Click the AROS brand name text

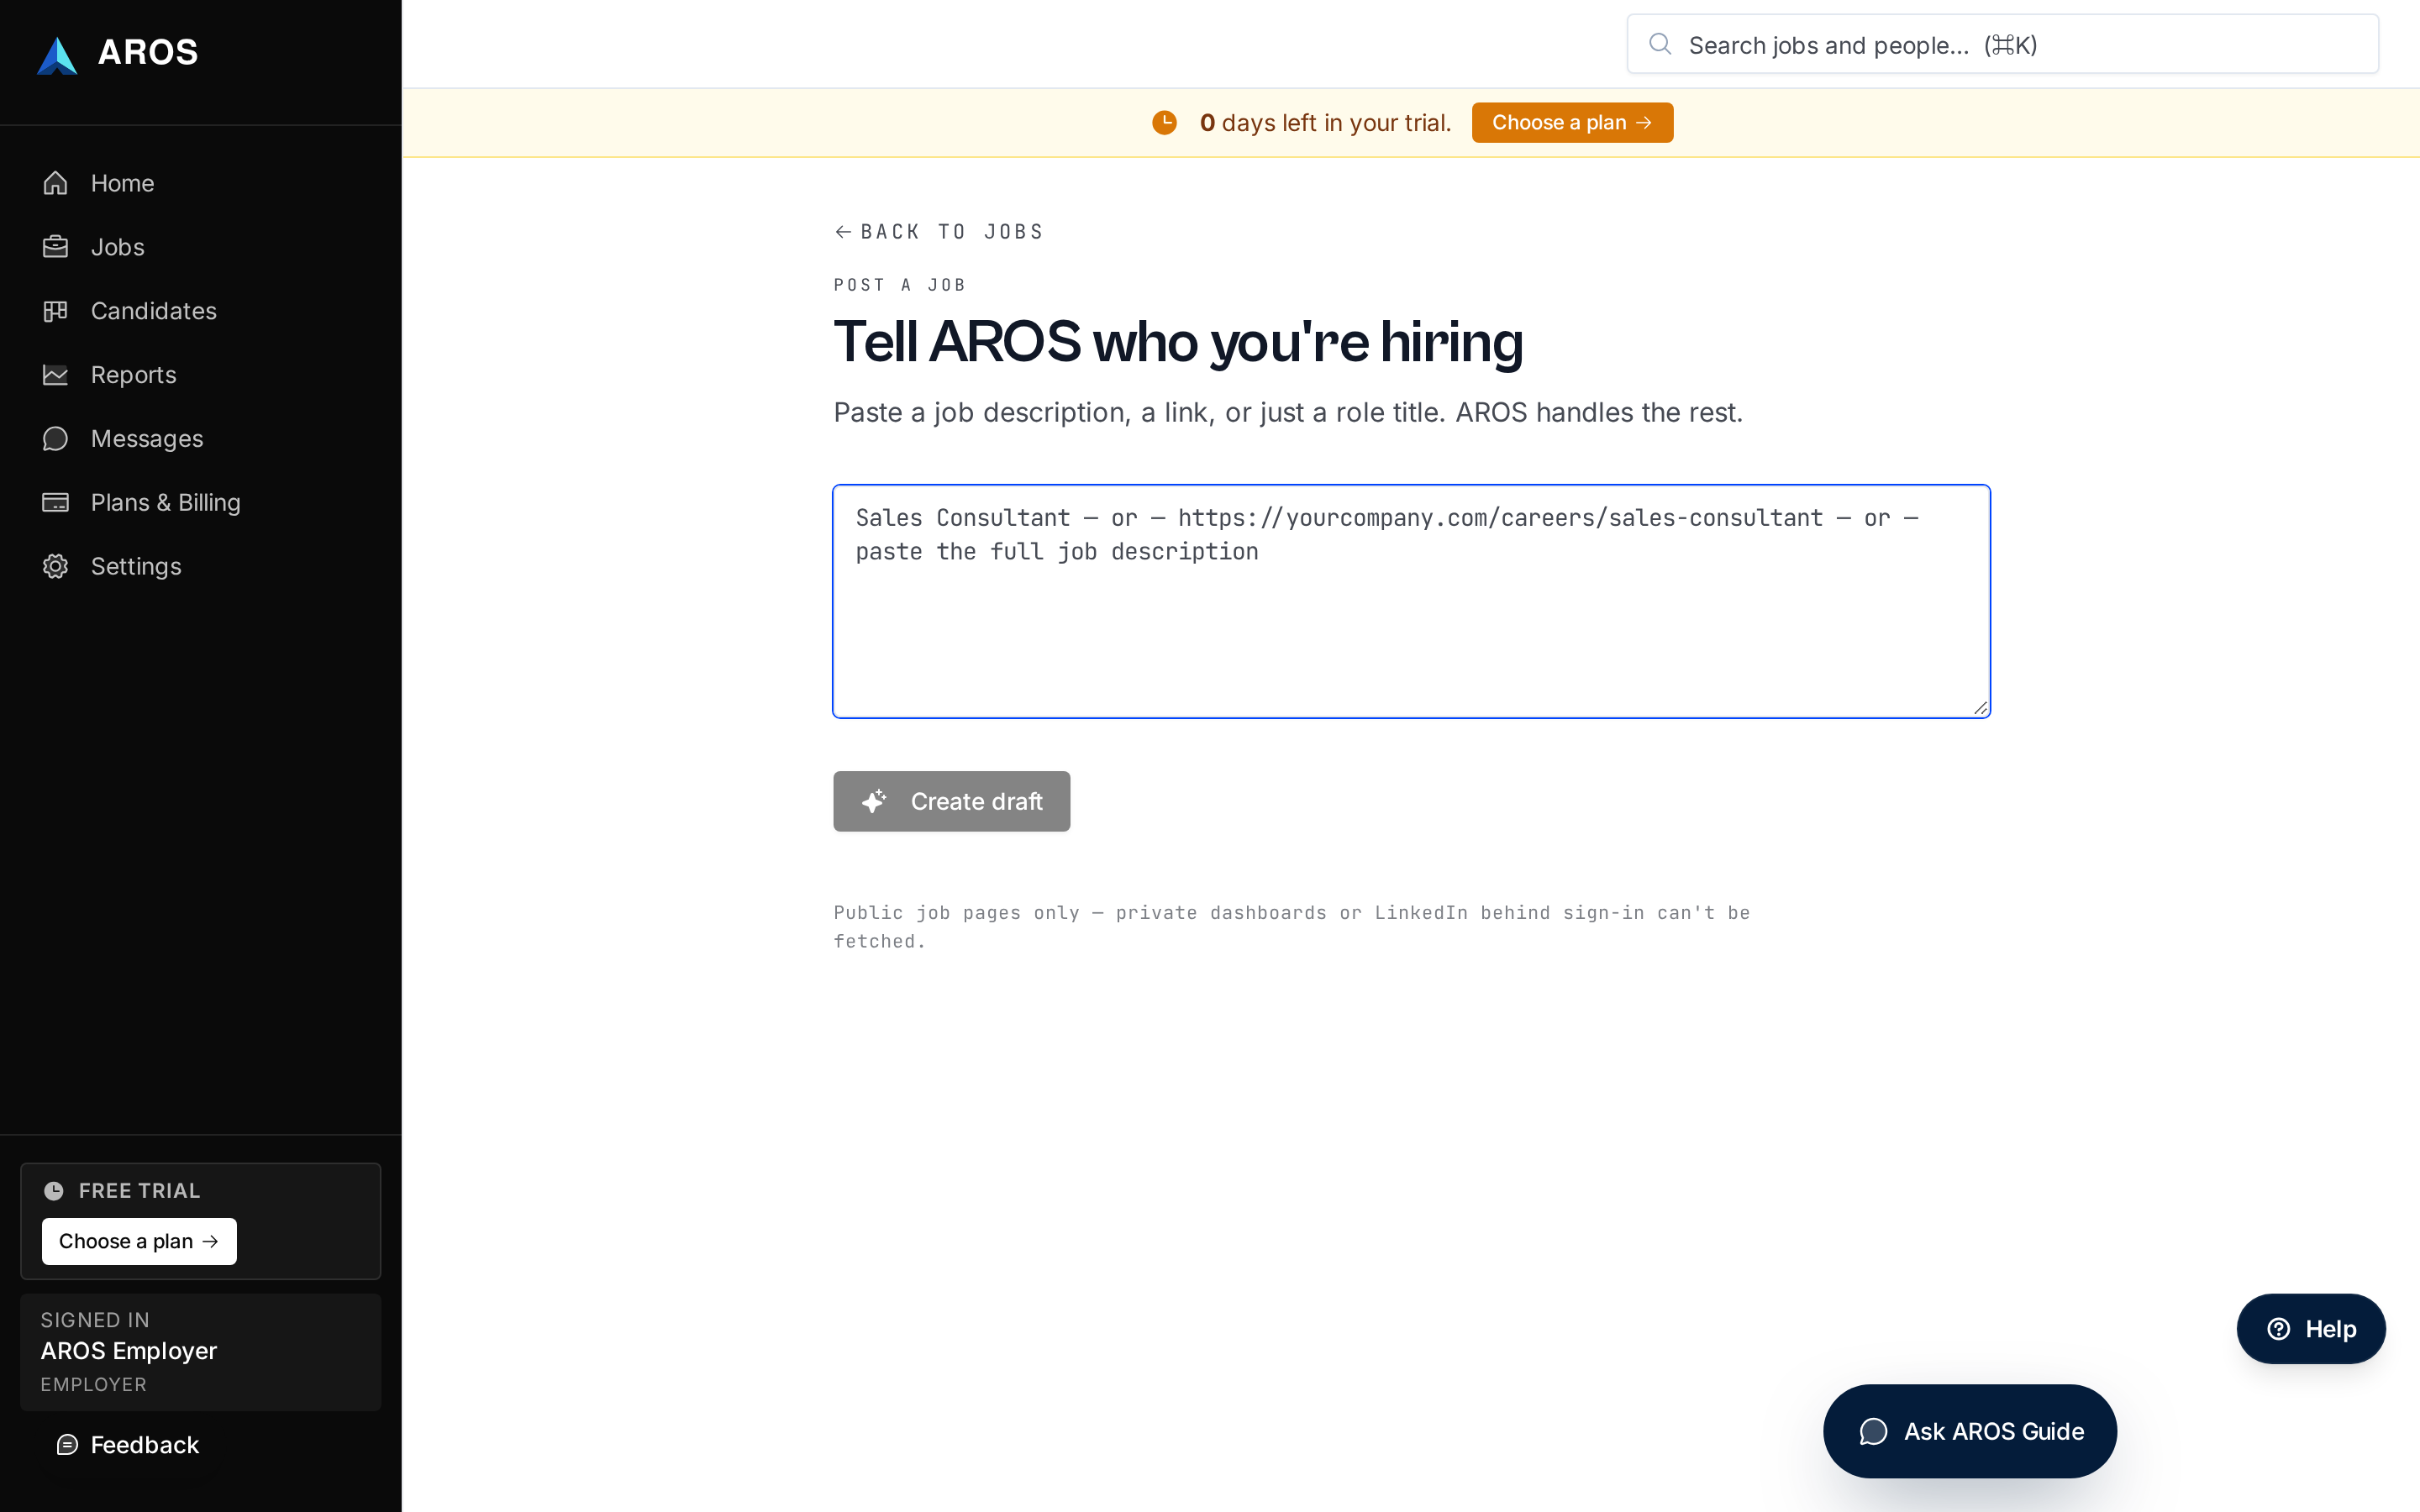pos(148,52)
